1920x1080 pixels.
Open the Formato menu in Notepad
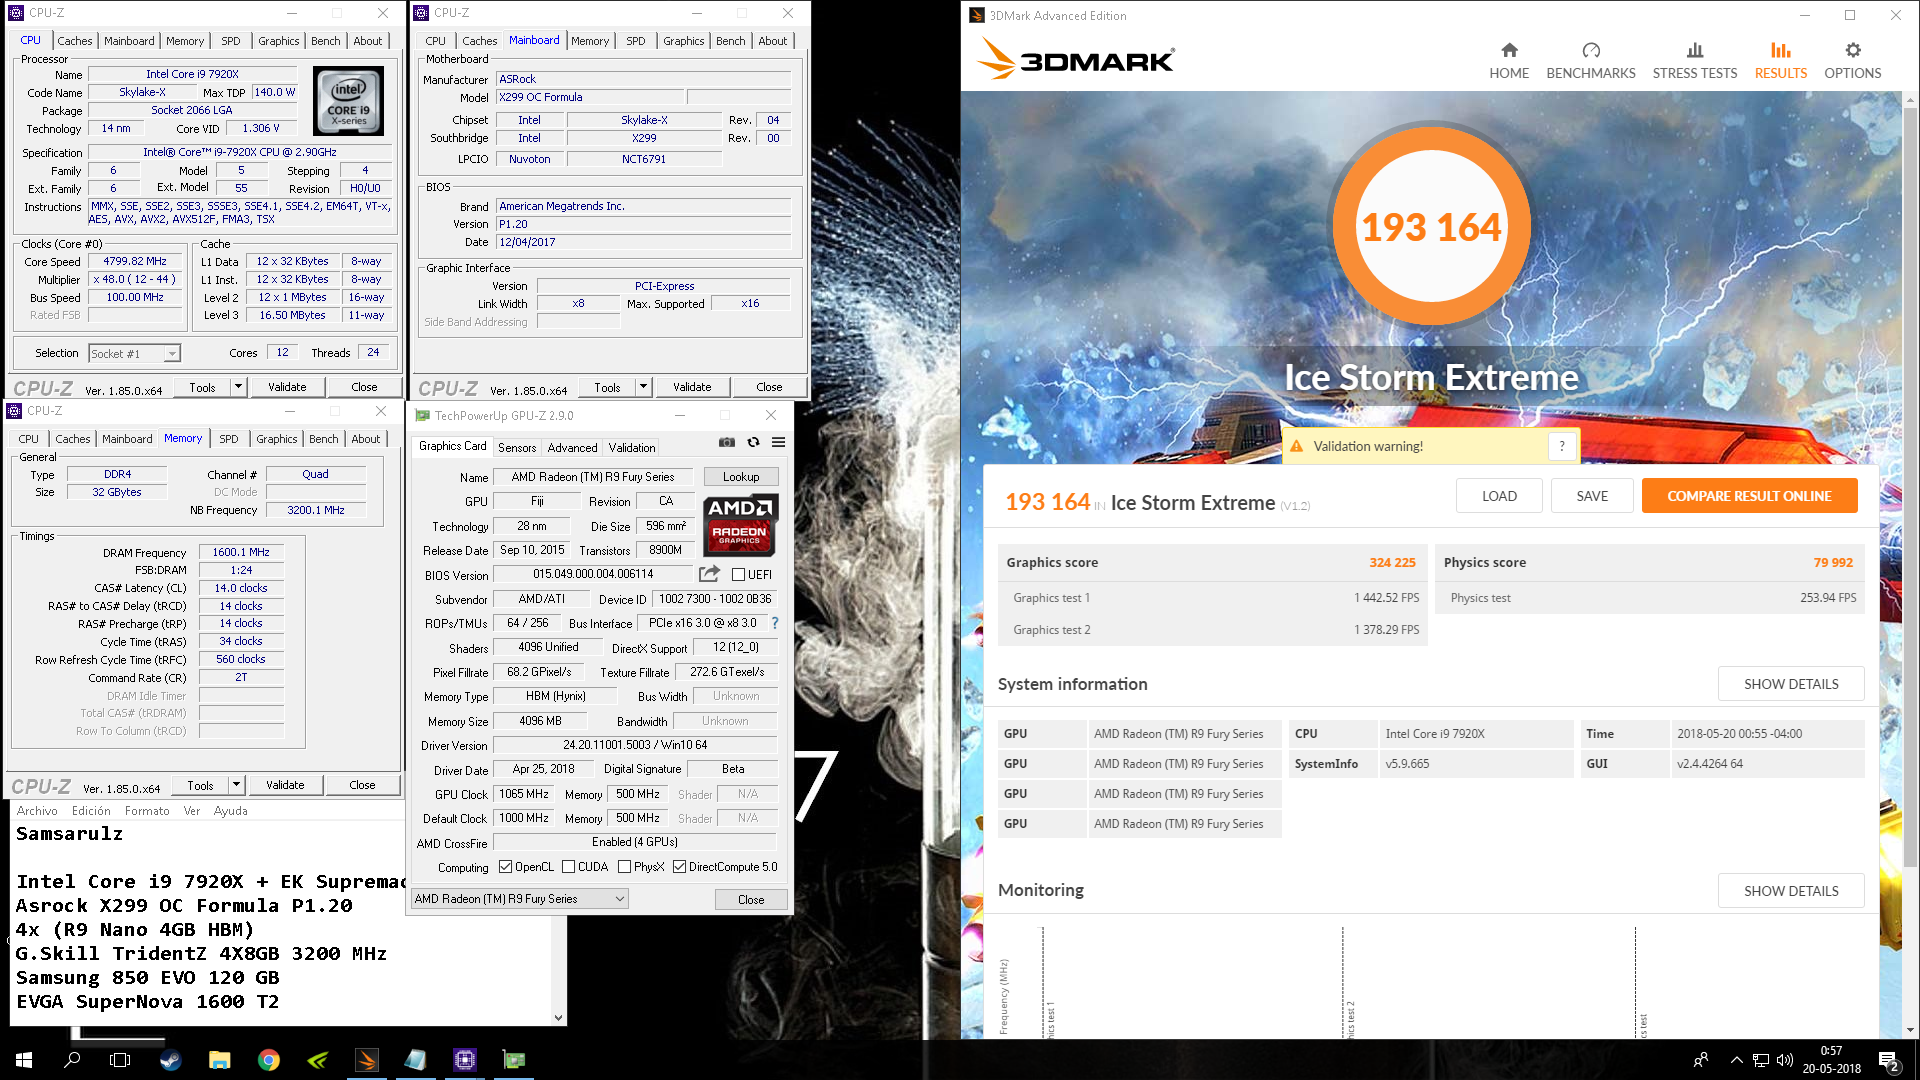[147, 811]
